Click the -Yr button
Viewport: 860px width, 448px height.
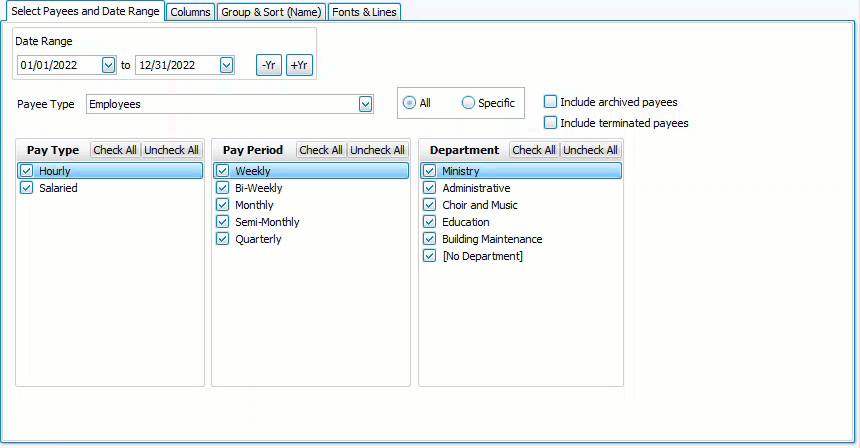[x=268, y=65]
